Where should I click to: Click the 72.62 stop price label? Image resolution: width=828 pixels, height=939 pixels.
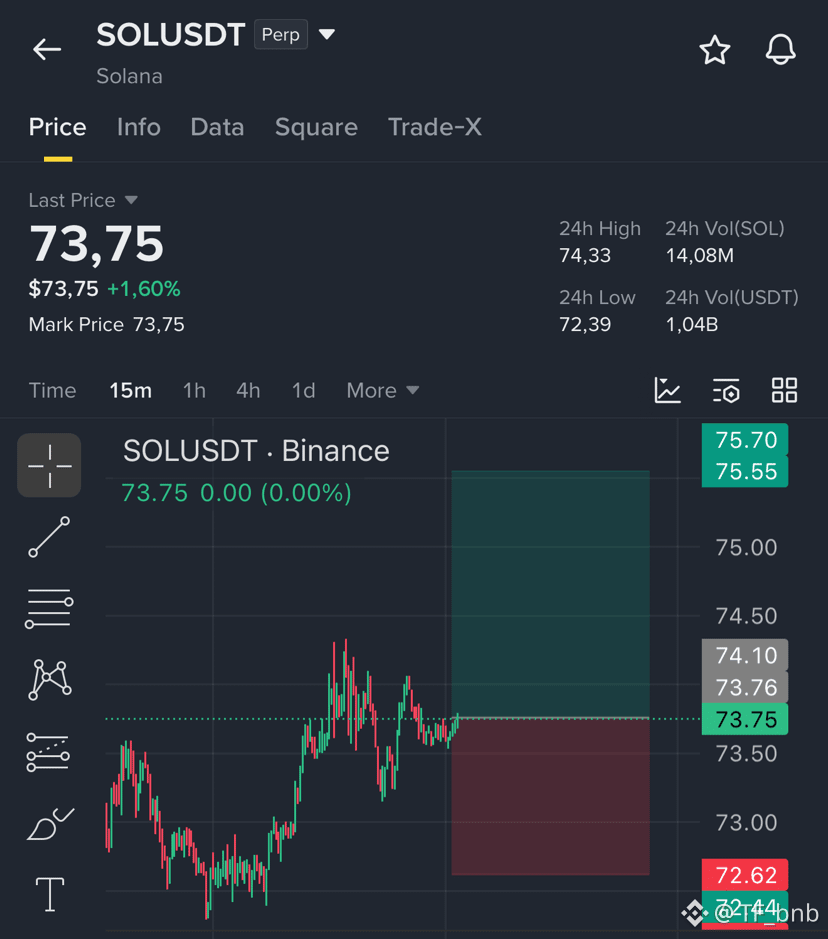point(745,875)
